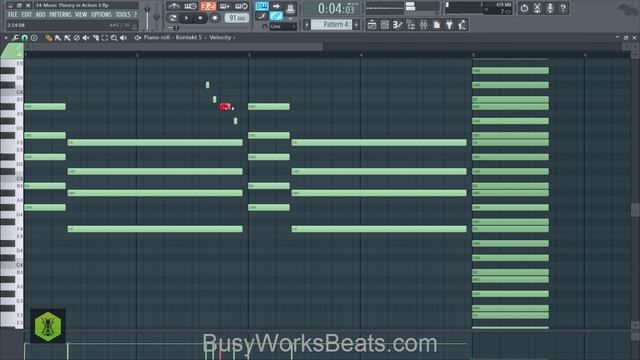
Task: Open the TOOLS menu
Action: pos(123,14)
